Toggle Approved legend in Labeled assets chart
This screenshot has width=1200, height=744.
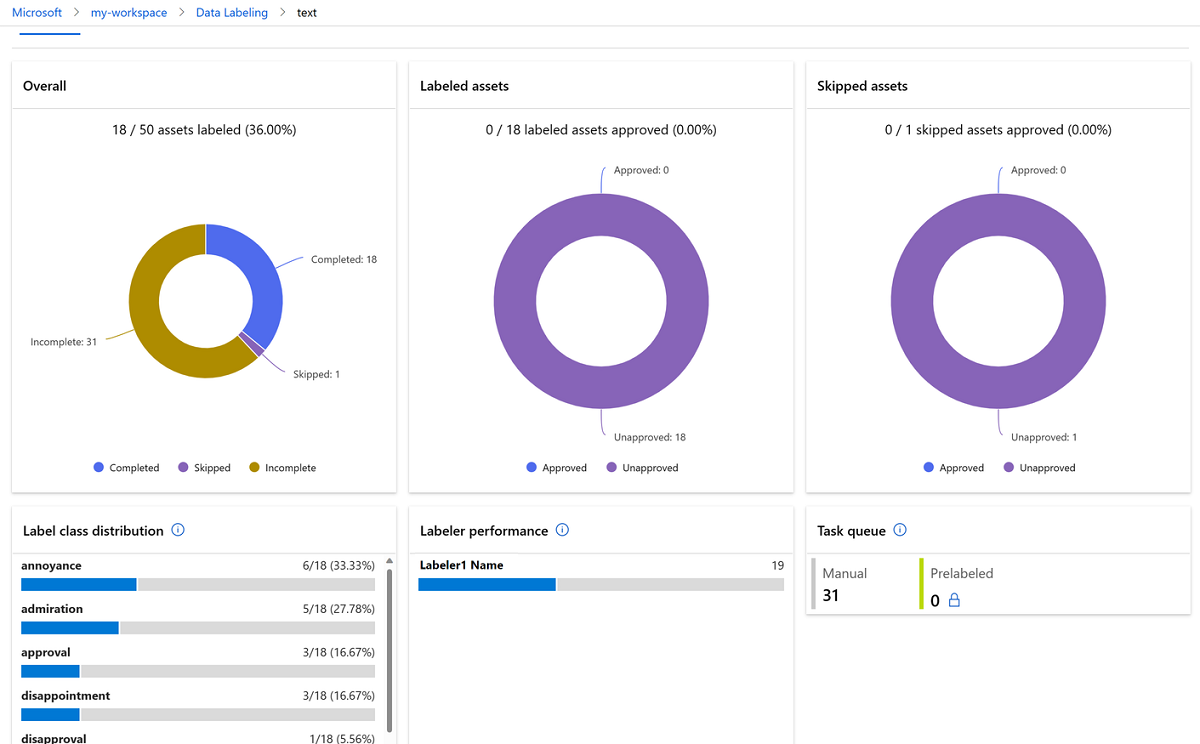click(556, 468)
